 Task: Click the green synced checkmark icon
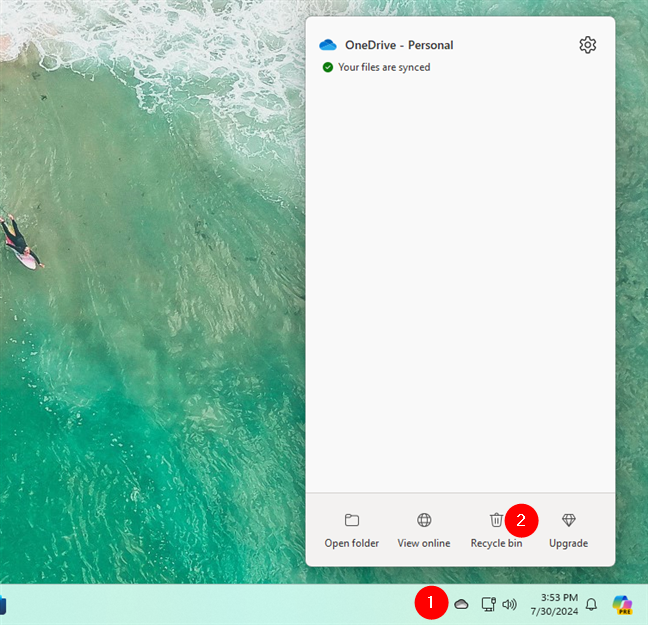coord(328,67)
